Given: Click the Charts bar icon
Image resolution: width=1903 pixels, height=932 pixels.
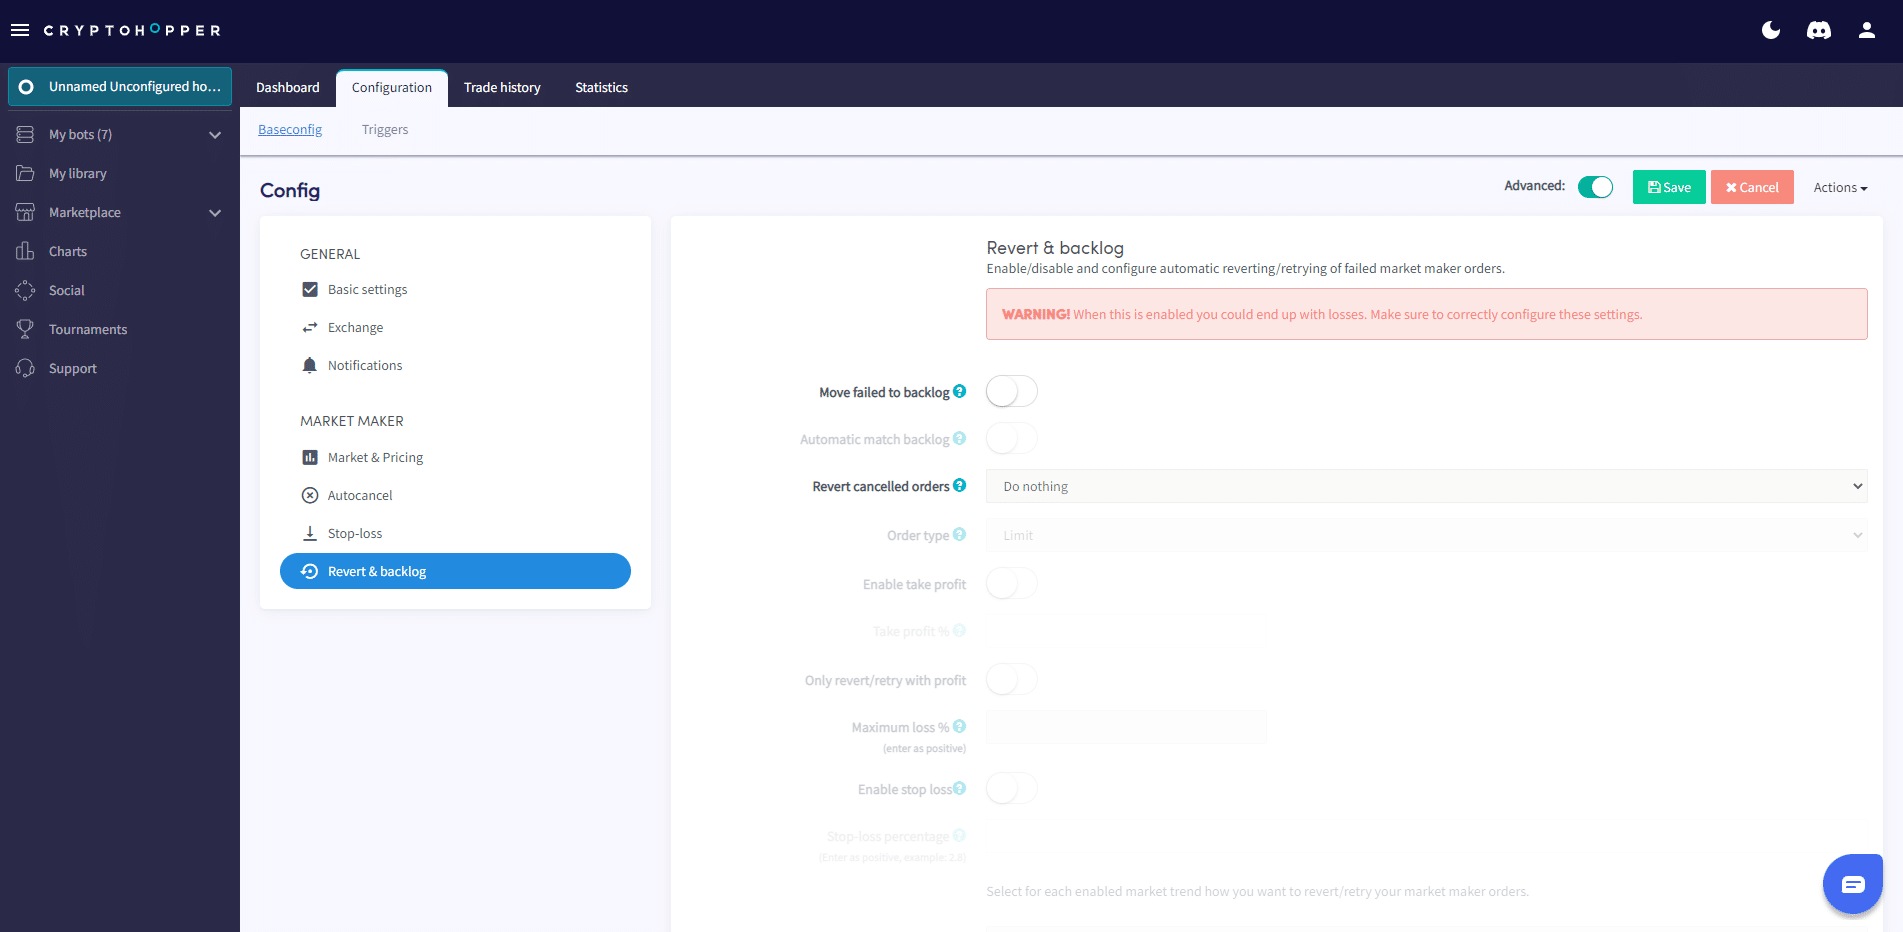Looking at the screenshot, I should tap(25, 251).
